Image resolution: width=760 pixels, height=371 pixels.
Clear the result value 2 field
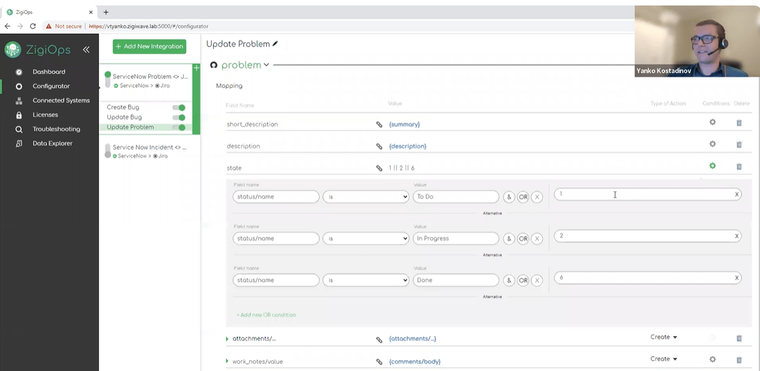click(737, 236)
